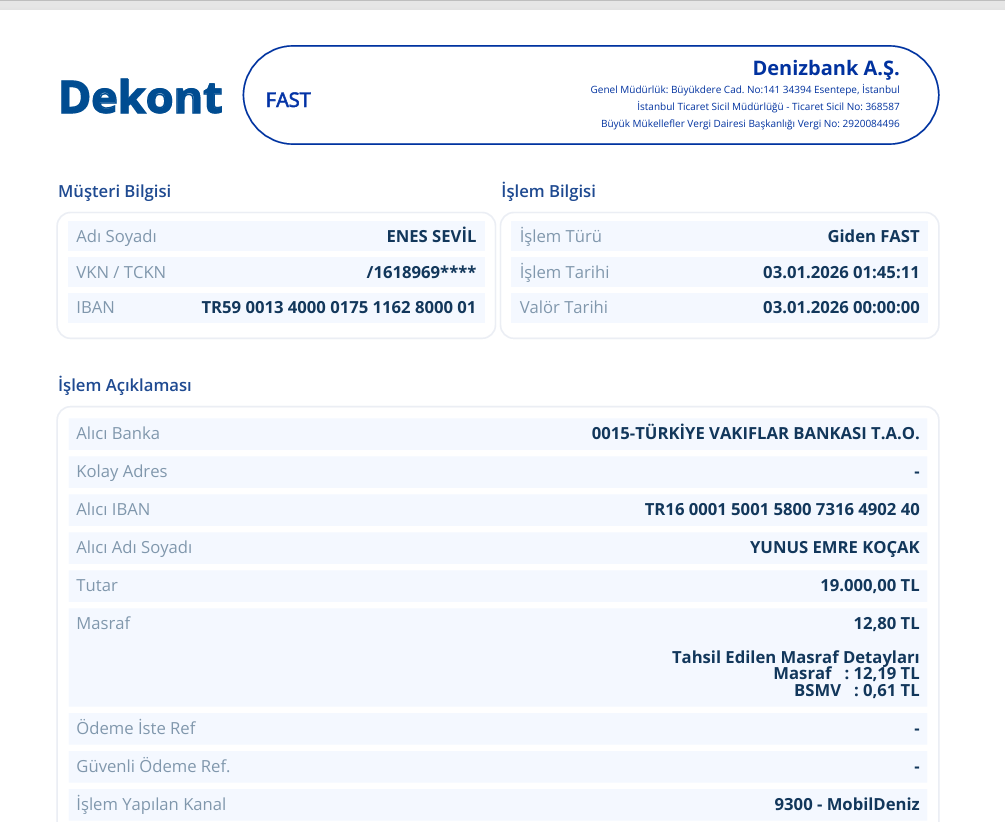Select sender IBAN TR59 0013 4000 0175 1162 8000 01
1005x822 pixels.
point(338,307)
